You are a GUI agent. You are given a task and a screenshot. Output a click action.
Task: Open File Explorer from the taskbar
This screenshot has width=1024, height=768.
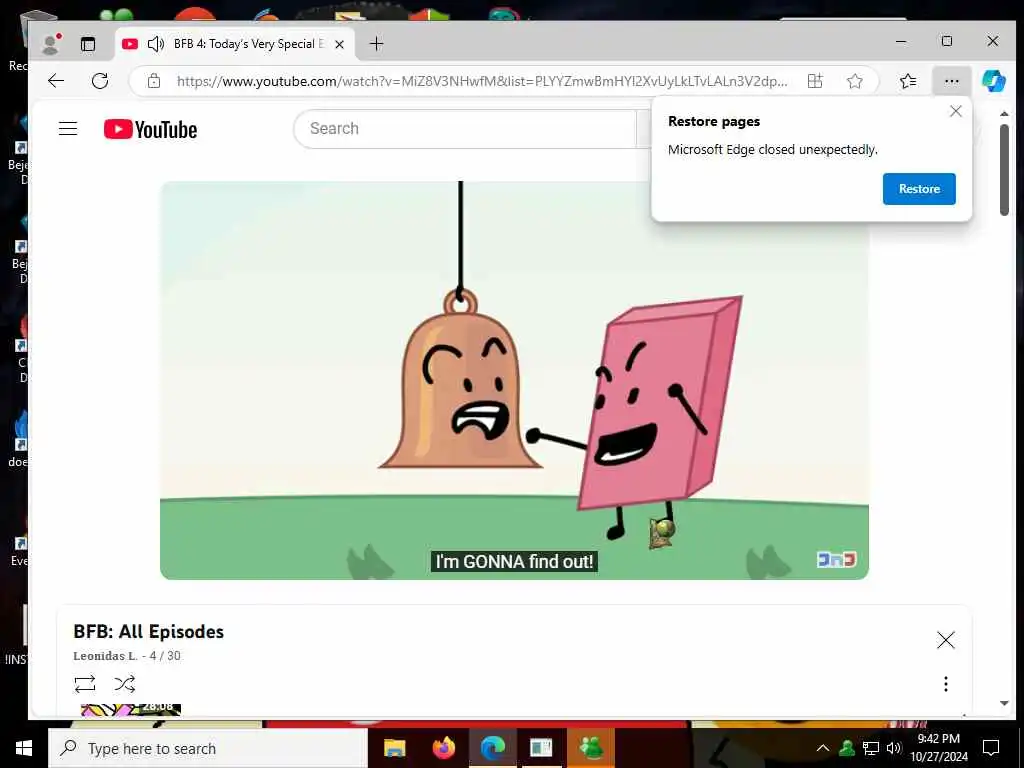coord(394,748)
